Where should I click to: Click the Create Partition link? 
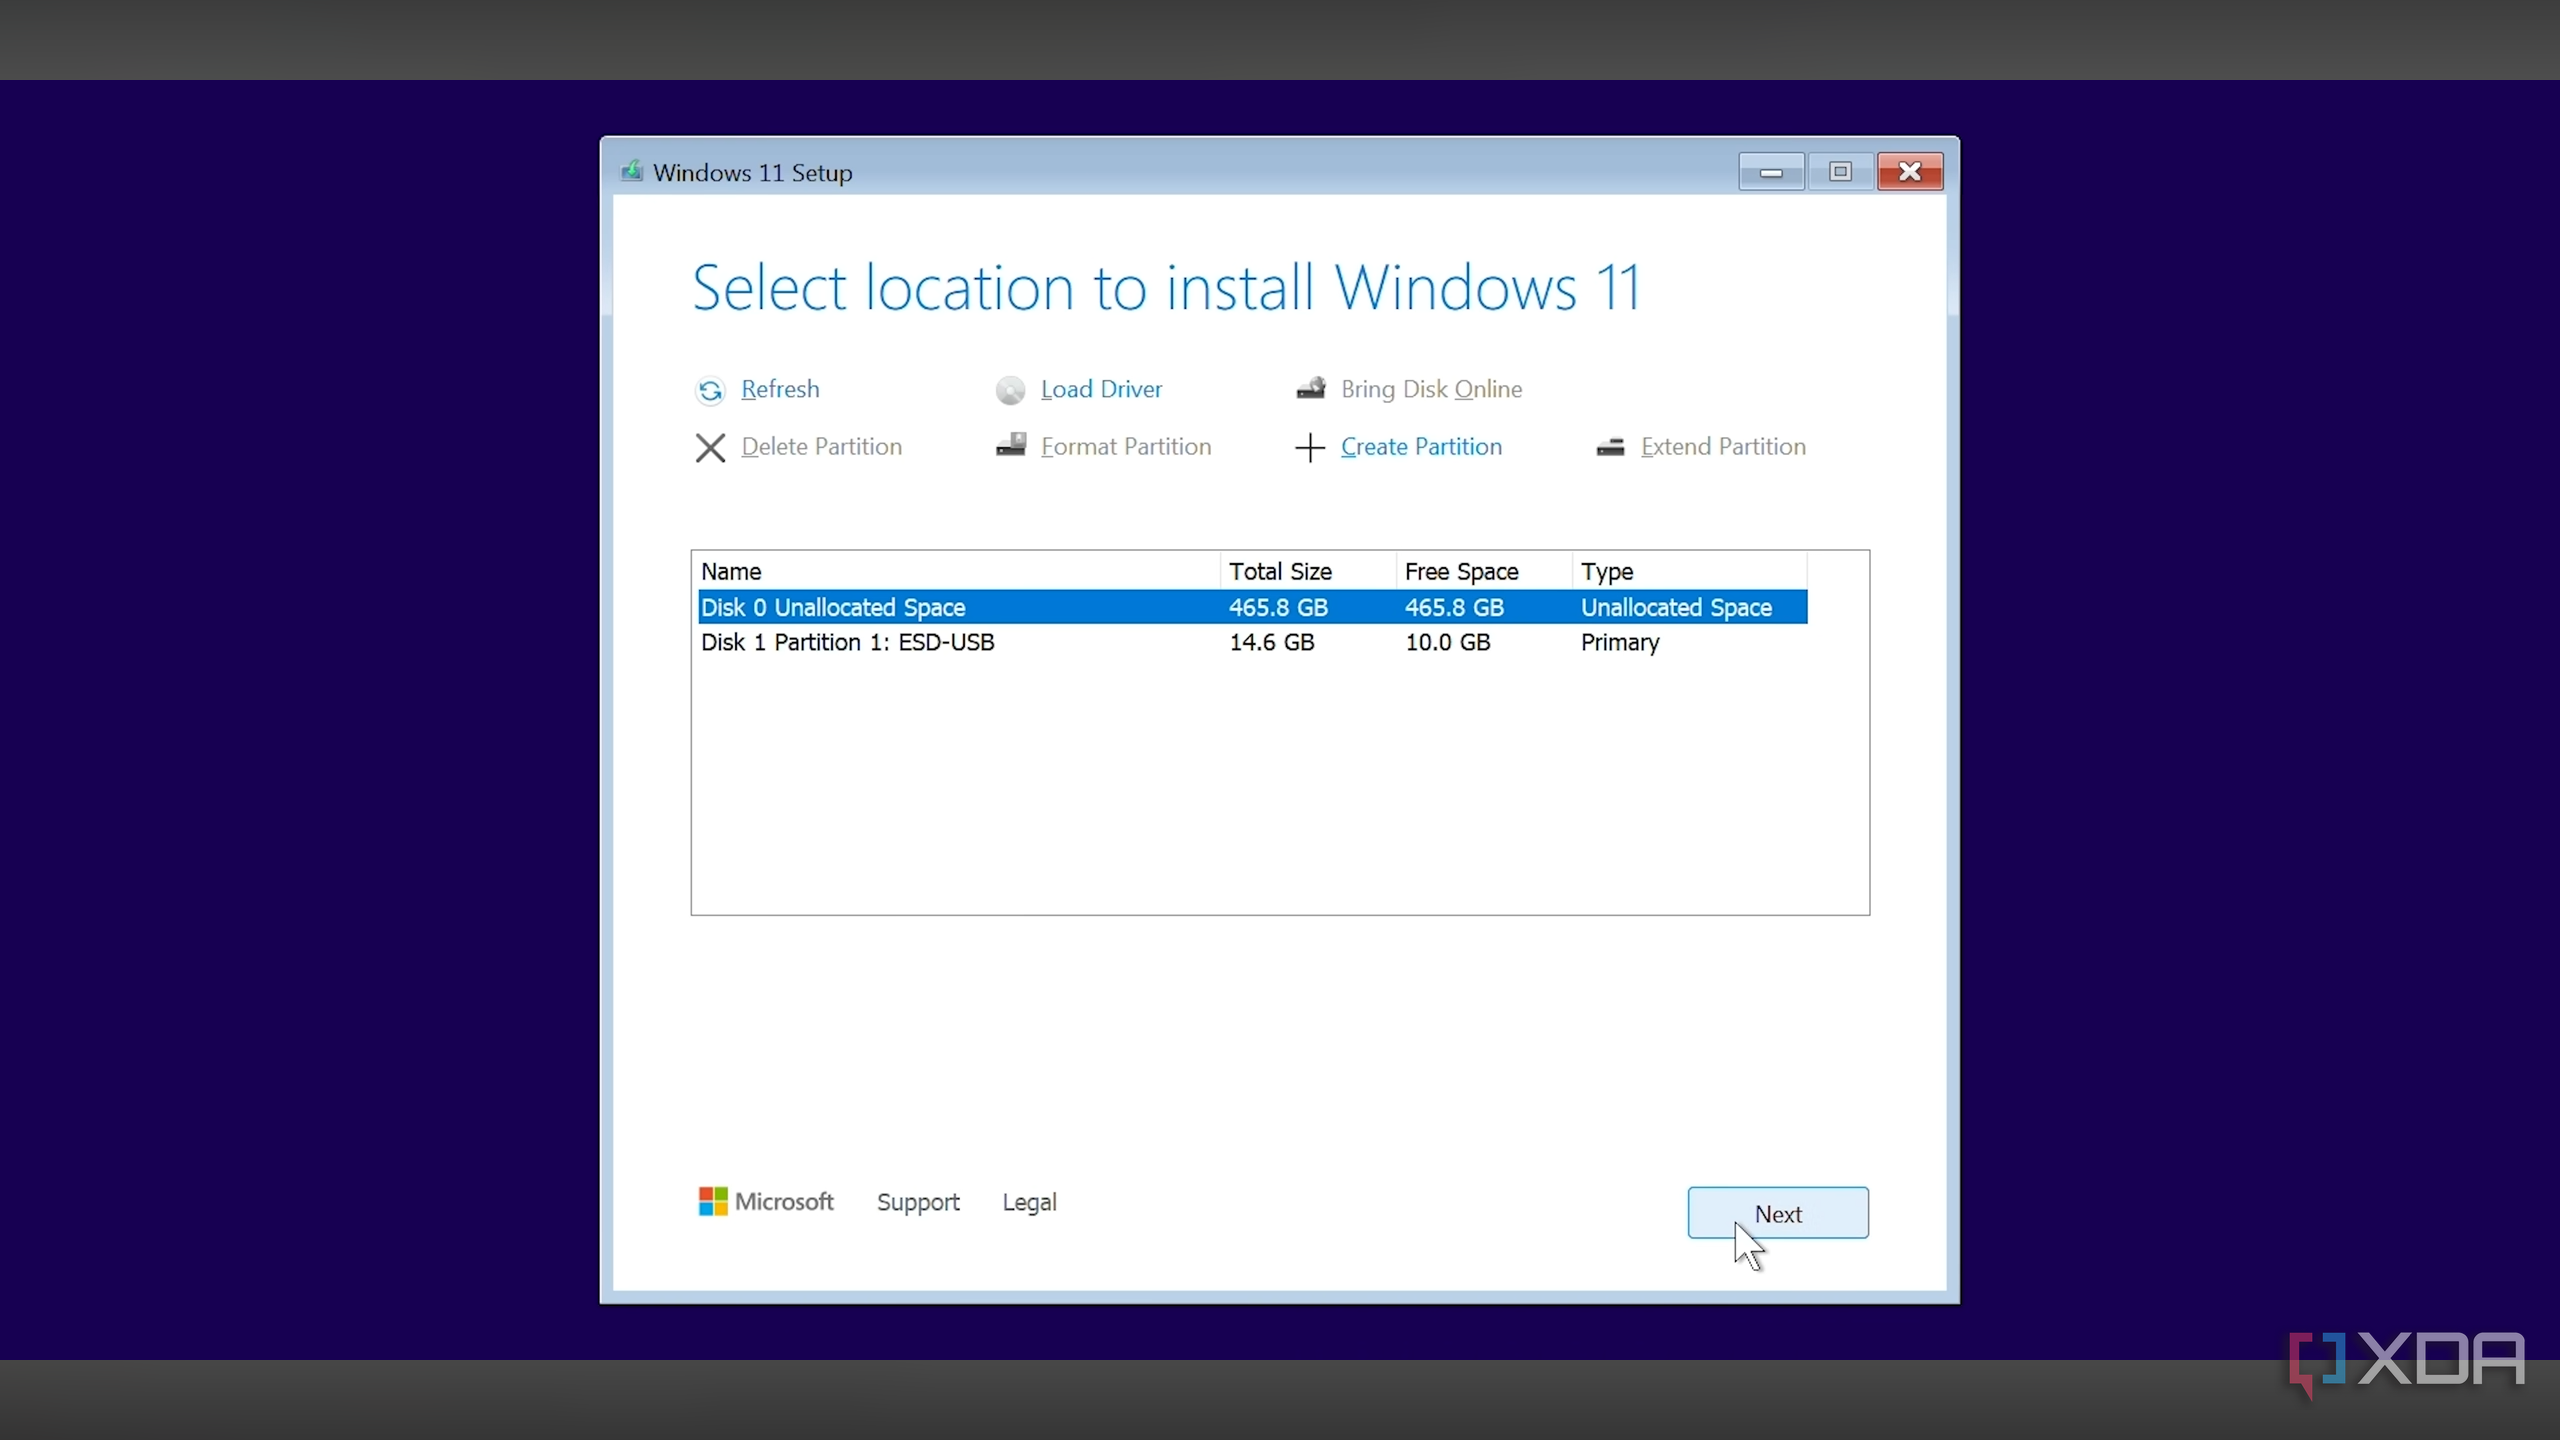(1421, 446)
